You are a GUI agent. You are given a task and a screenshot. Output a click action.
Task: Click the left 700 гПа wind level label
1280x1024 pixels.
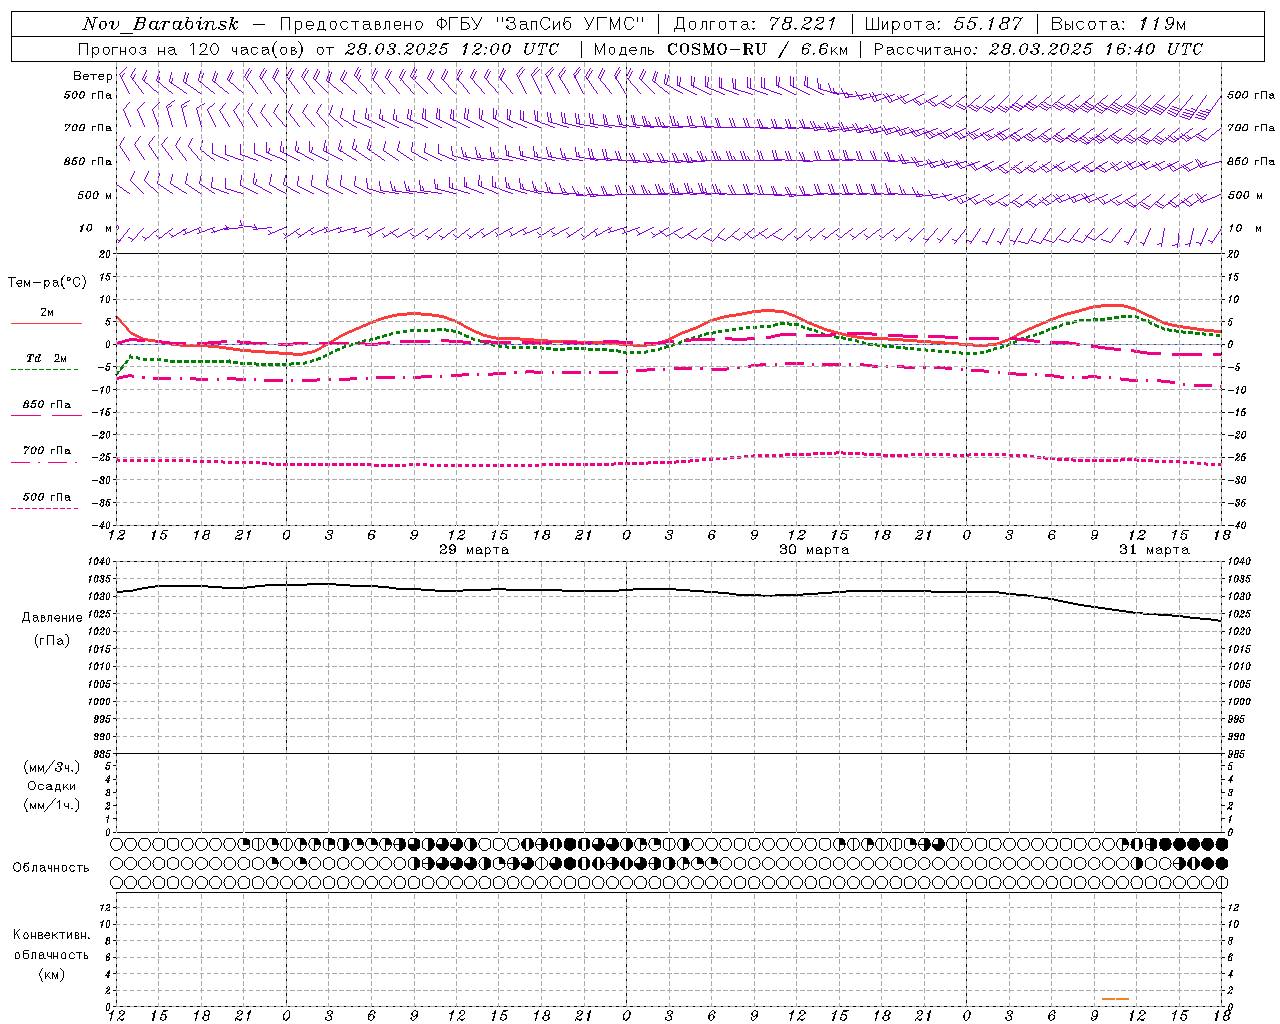pyautogui.click(x=88, y=128)
